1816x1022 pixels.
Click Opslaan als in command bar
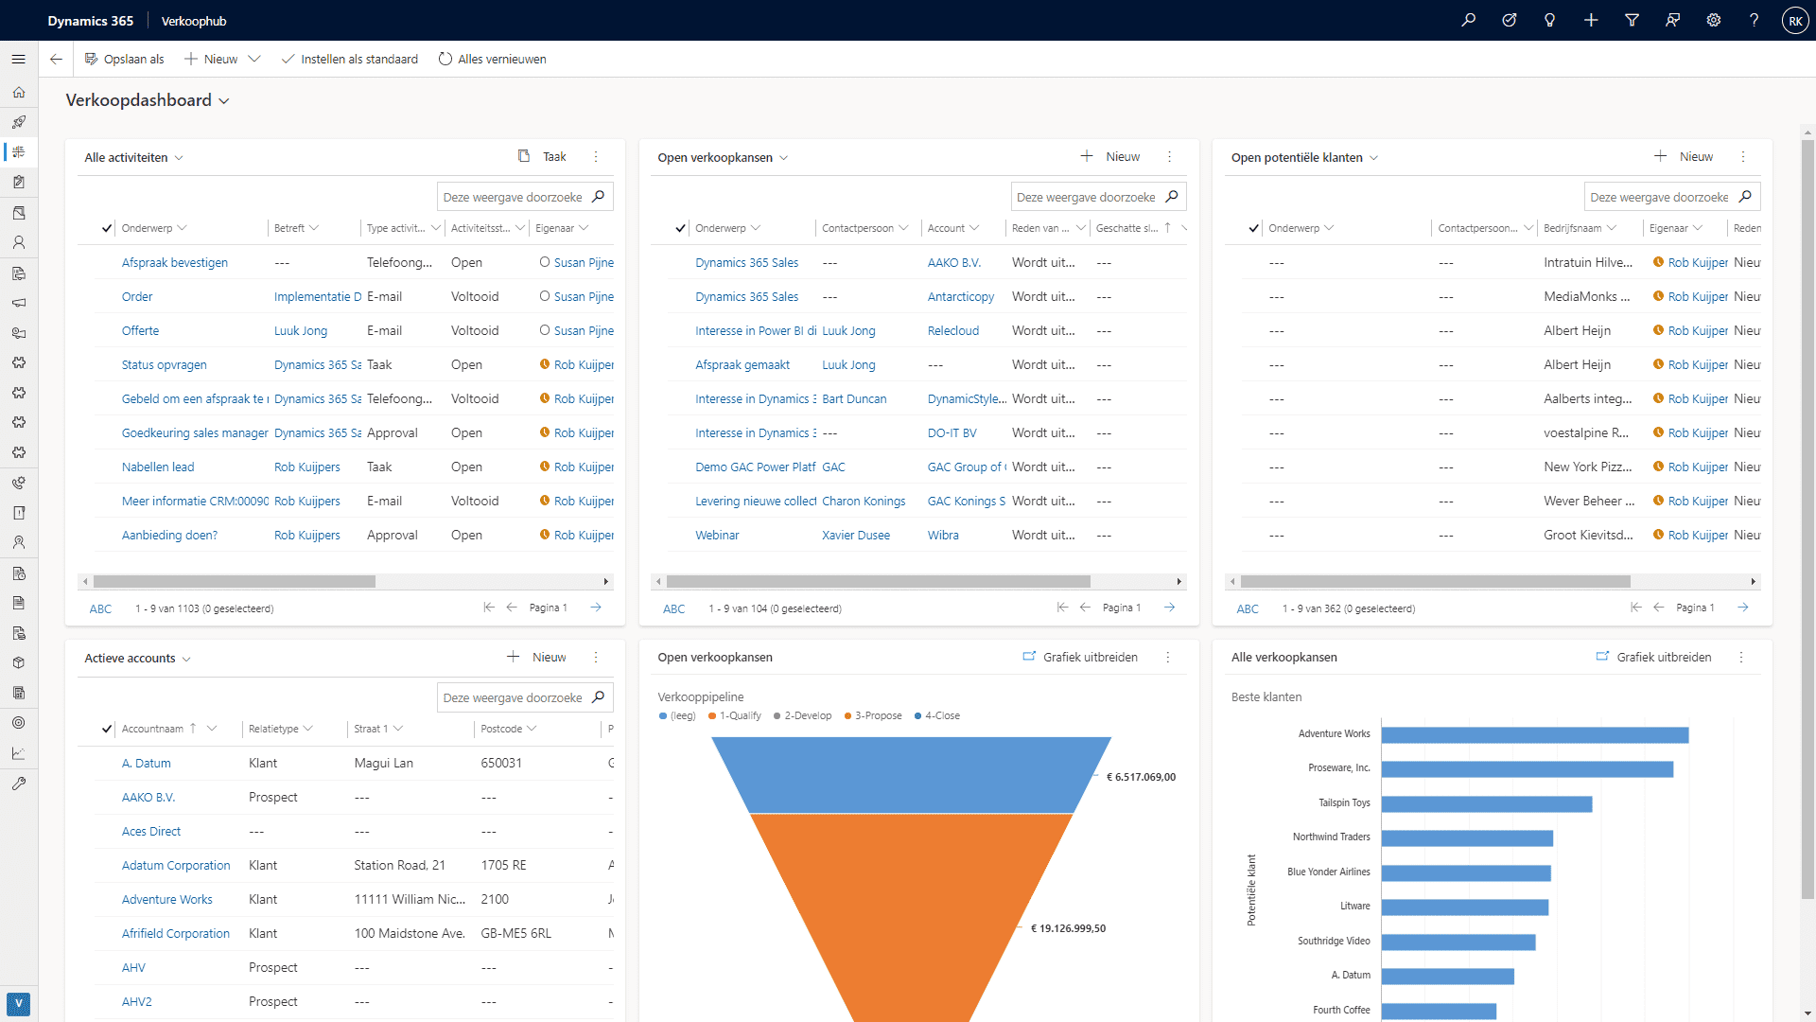point(125,59)
